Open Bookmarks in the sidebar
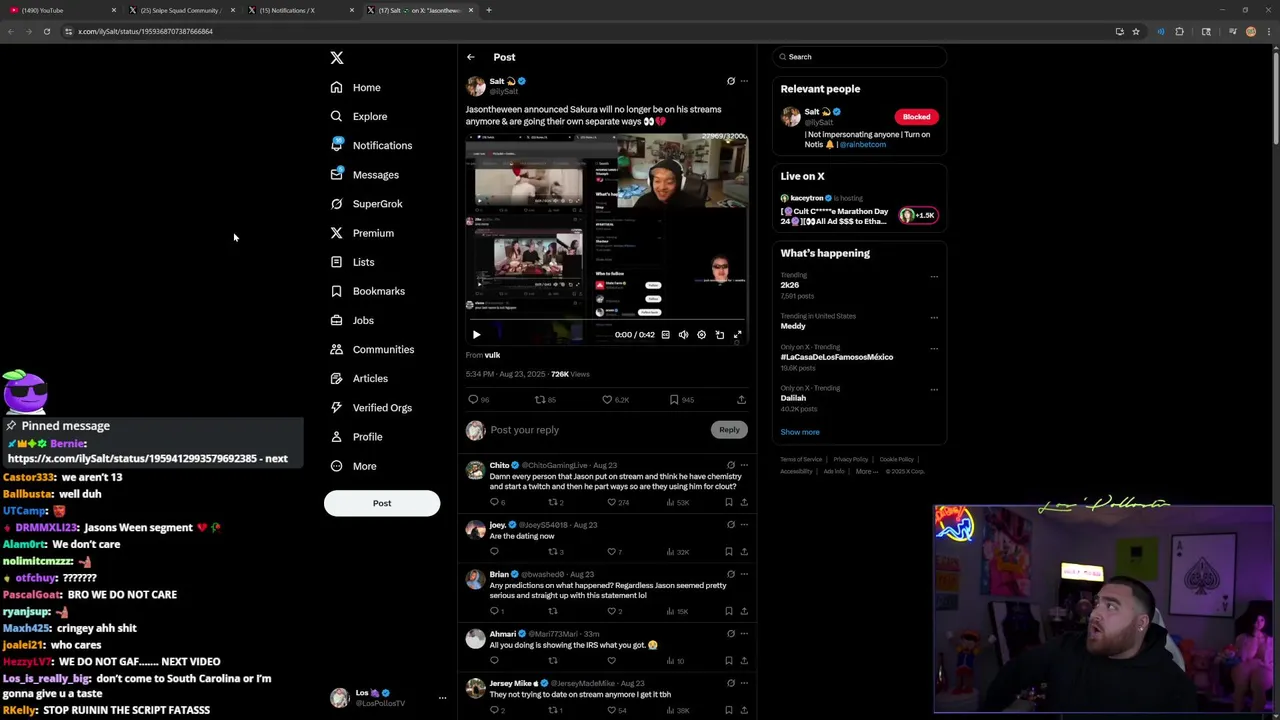Image resolution: width=1280 pixels, height=720 pixels. (368, 291)
